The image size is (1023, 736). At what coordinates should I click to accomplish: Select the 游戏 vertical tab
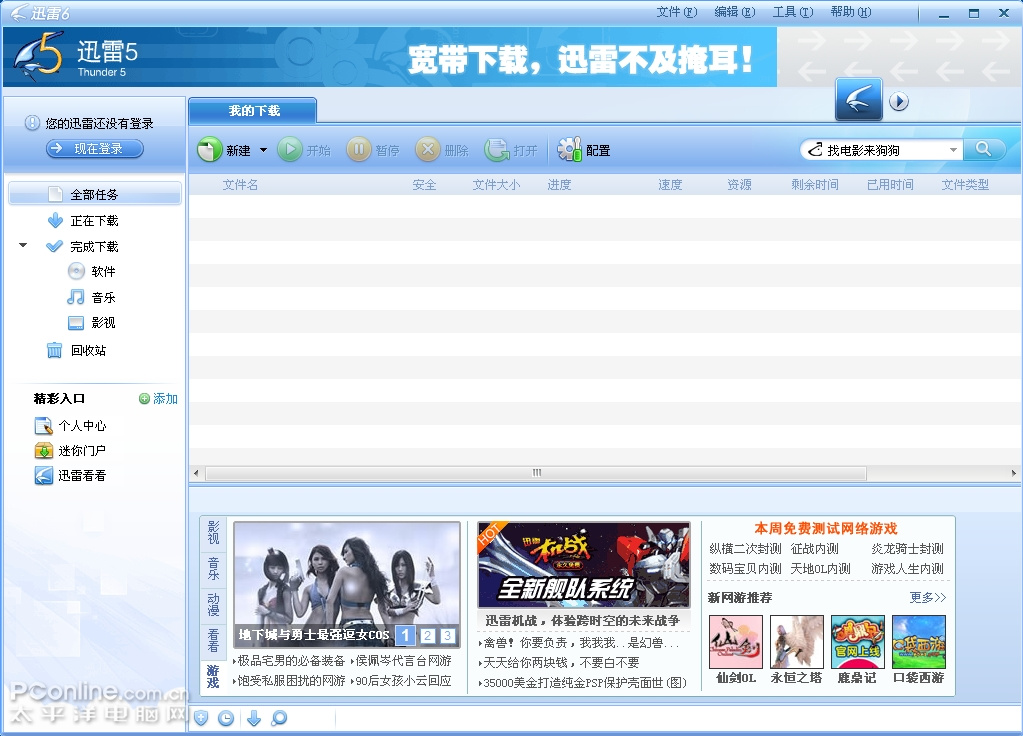point(213,677)
